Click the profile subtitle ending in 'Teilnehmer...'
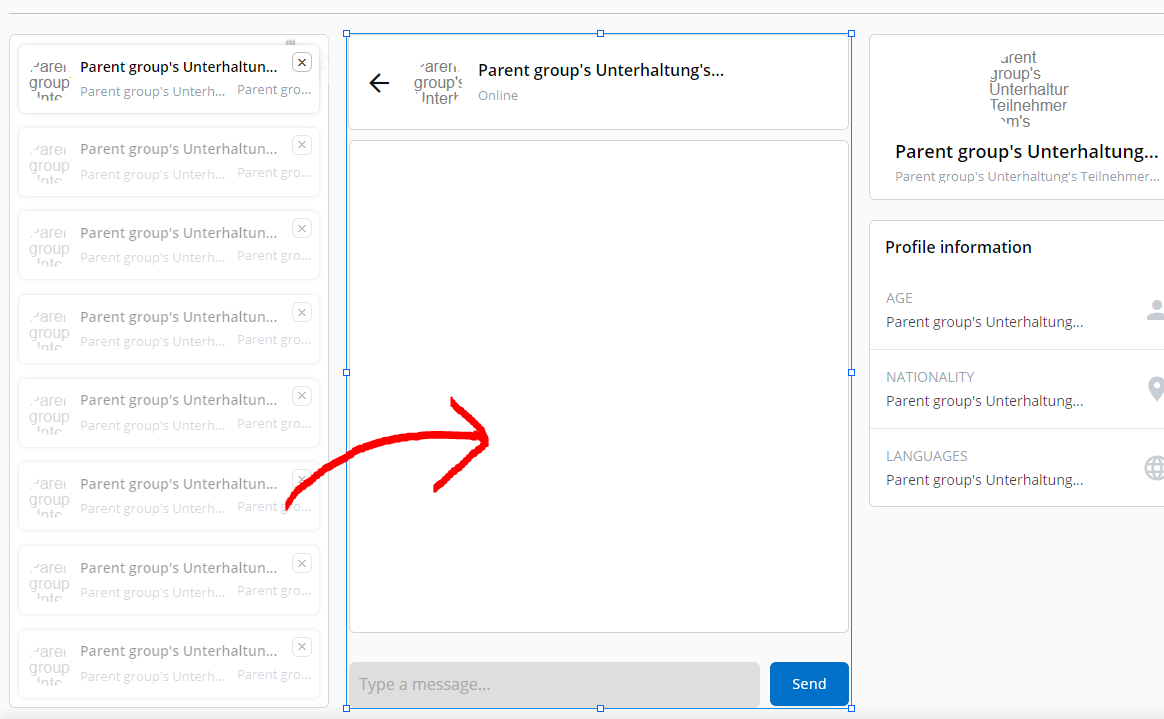Screen dimensions: 1164x719 point(1027,176)
